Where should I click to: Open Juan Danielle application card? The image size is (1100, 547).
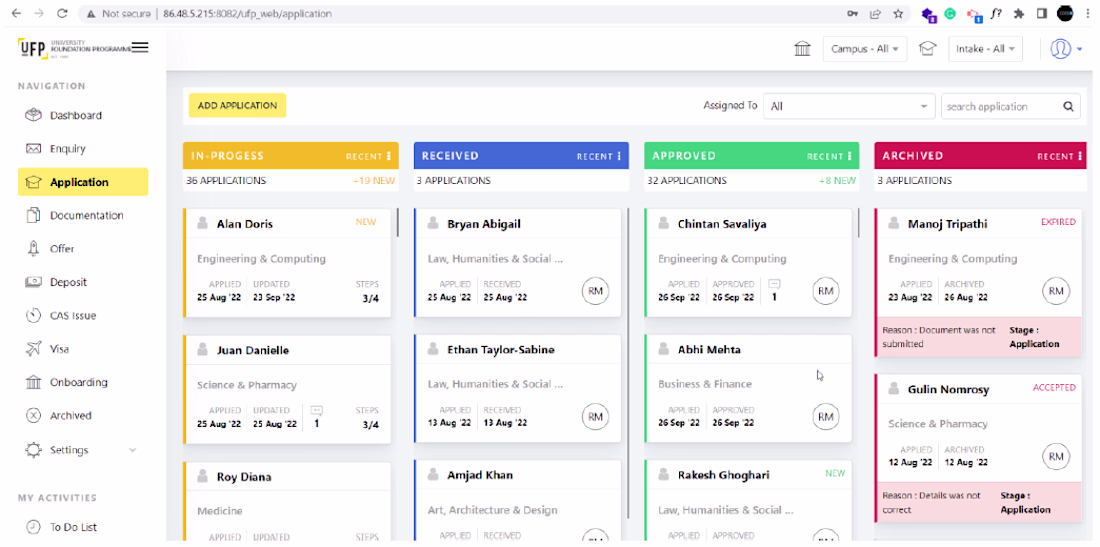tap(287, 389)
